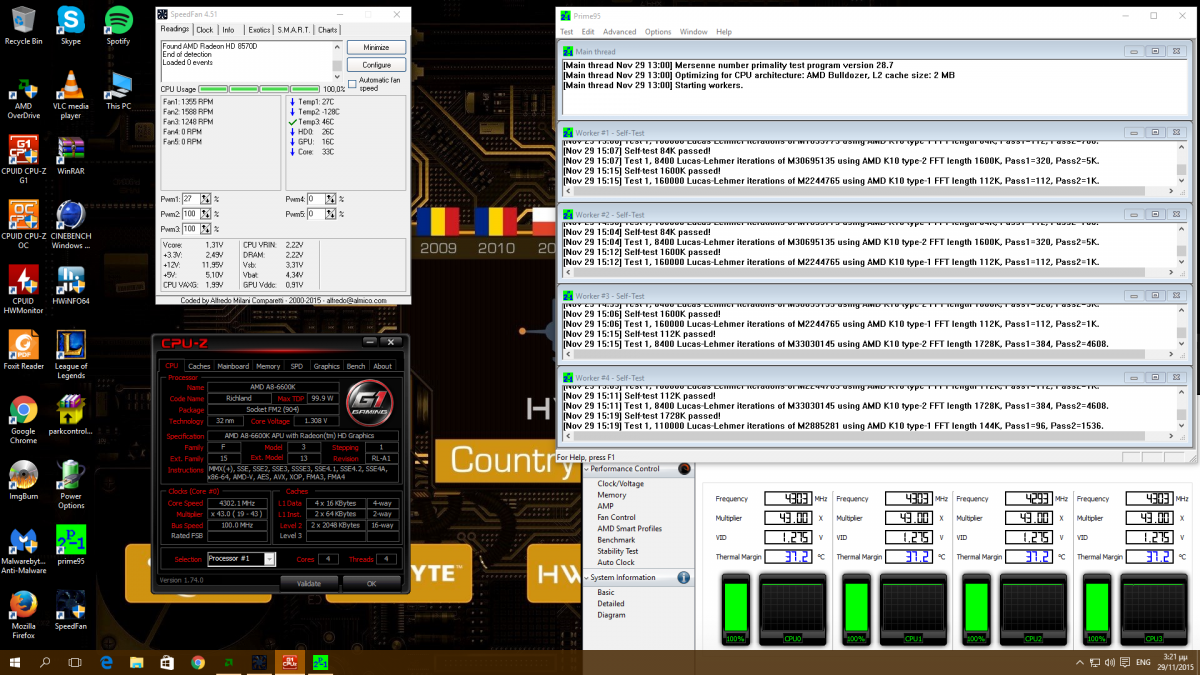Click the SpeedFan fan icon on the taskbar
Image resolution: width=1200 pixels, height=675 pixels.
tap(259, 662)
